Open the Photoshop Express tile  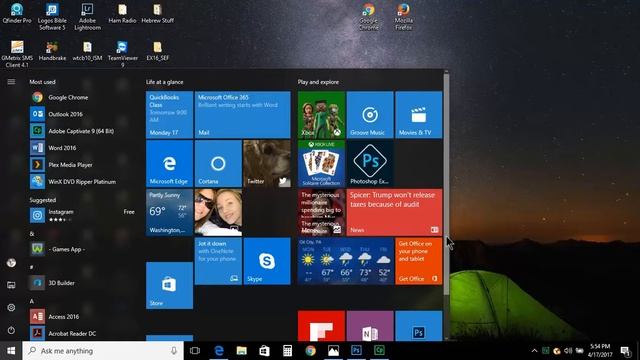370,163
